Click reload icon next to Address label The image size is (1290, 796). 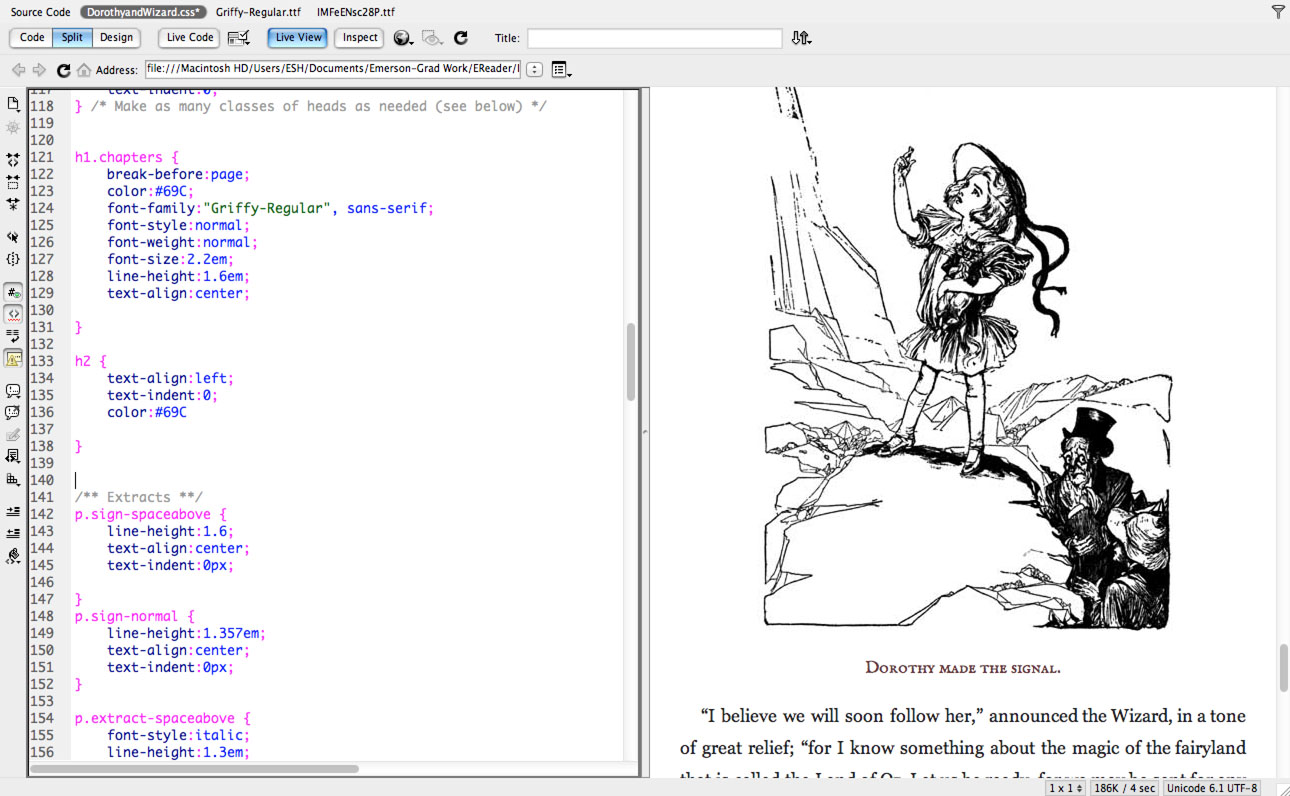point(63,70)
